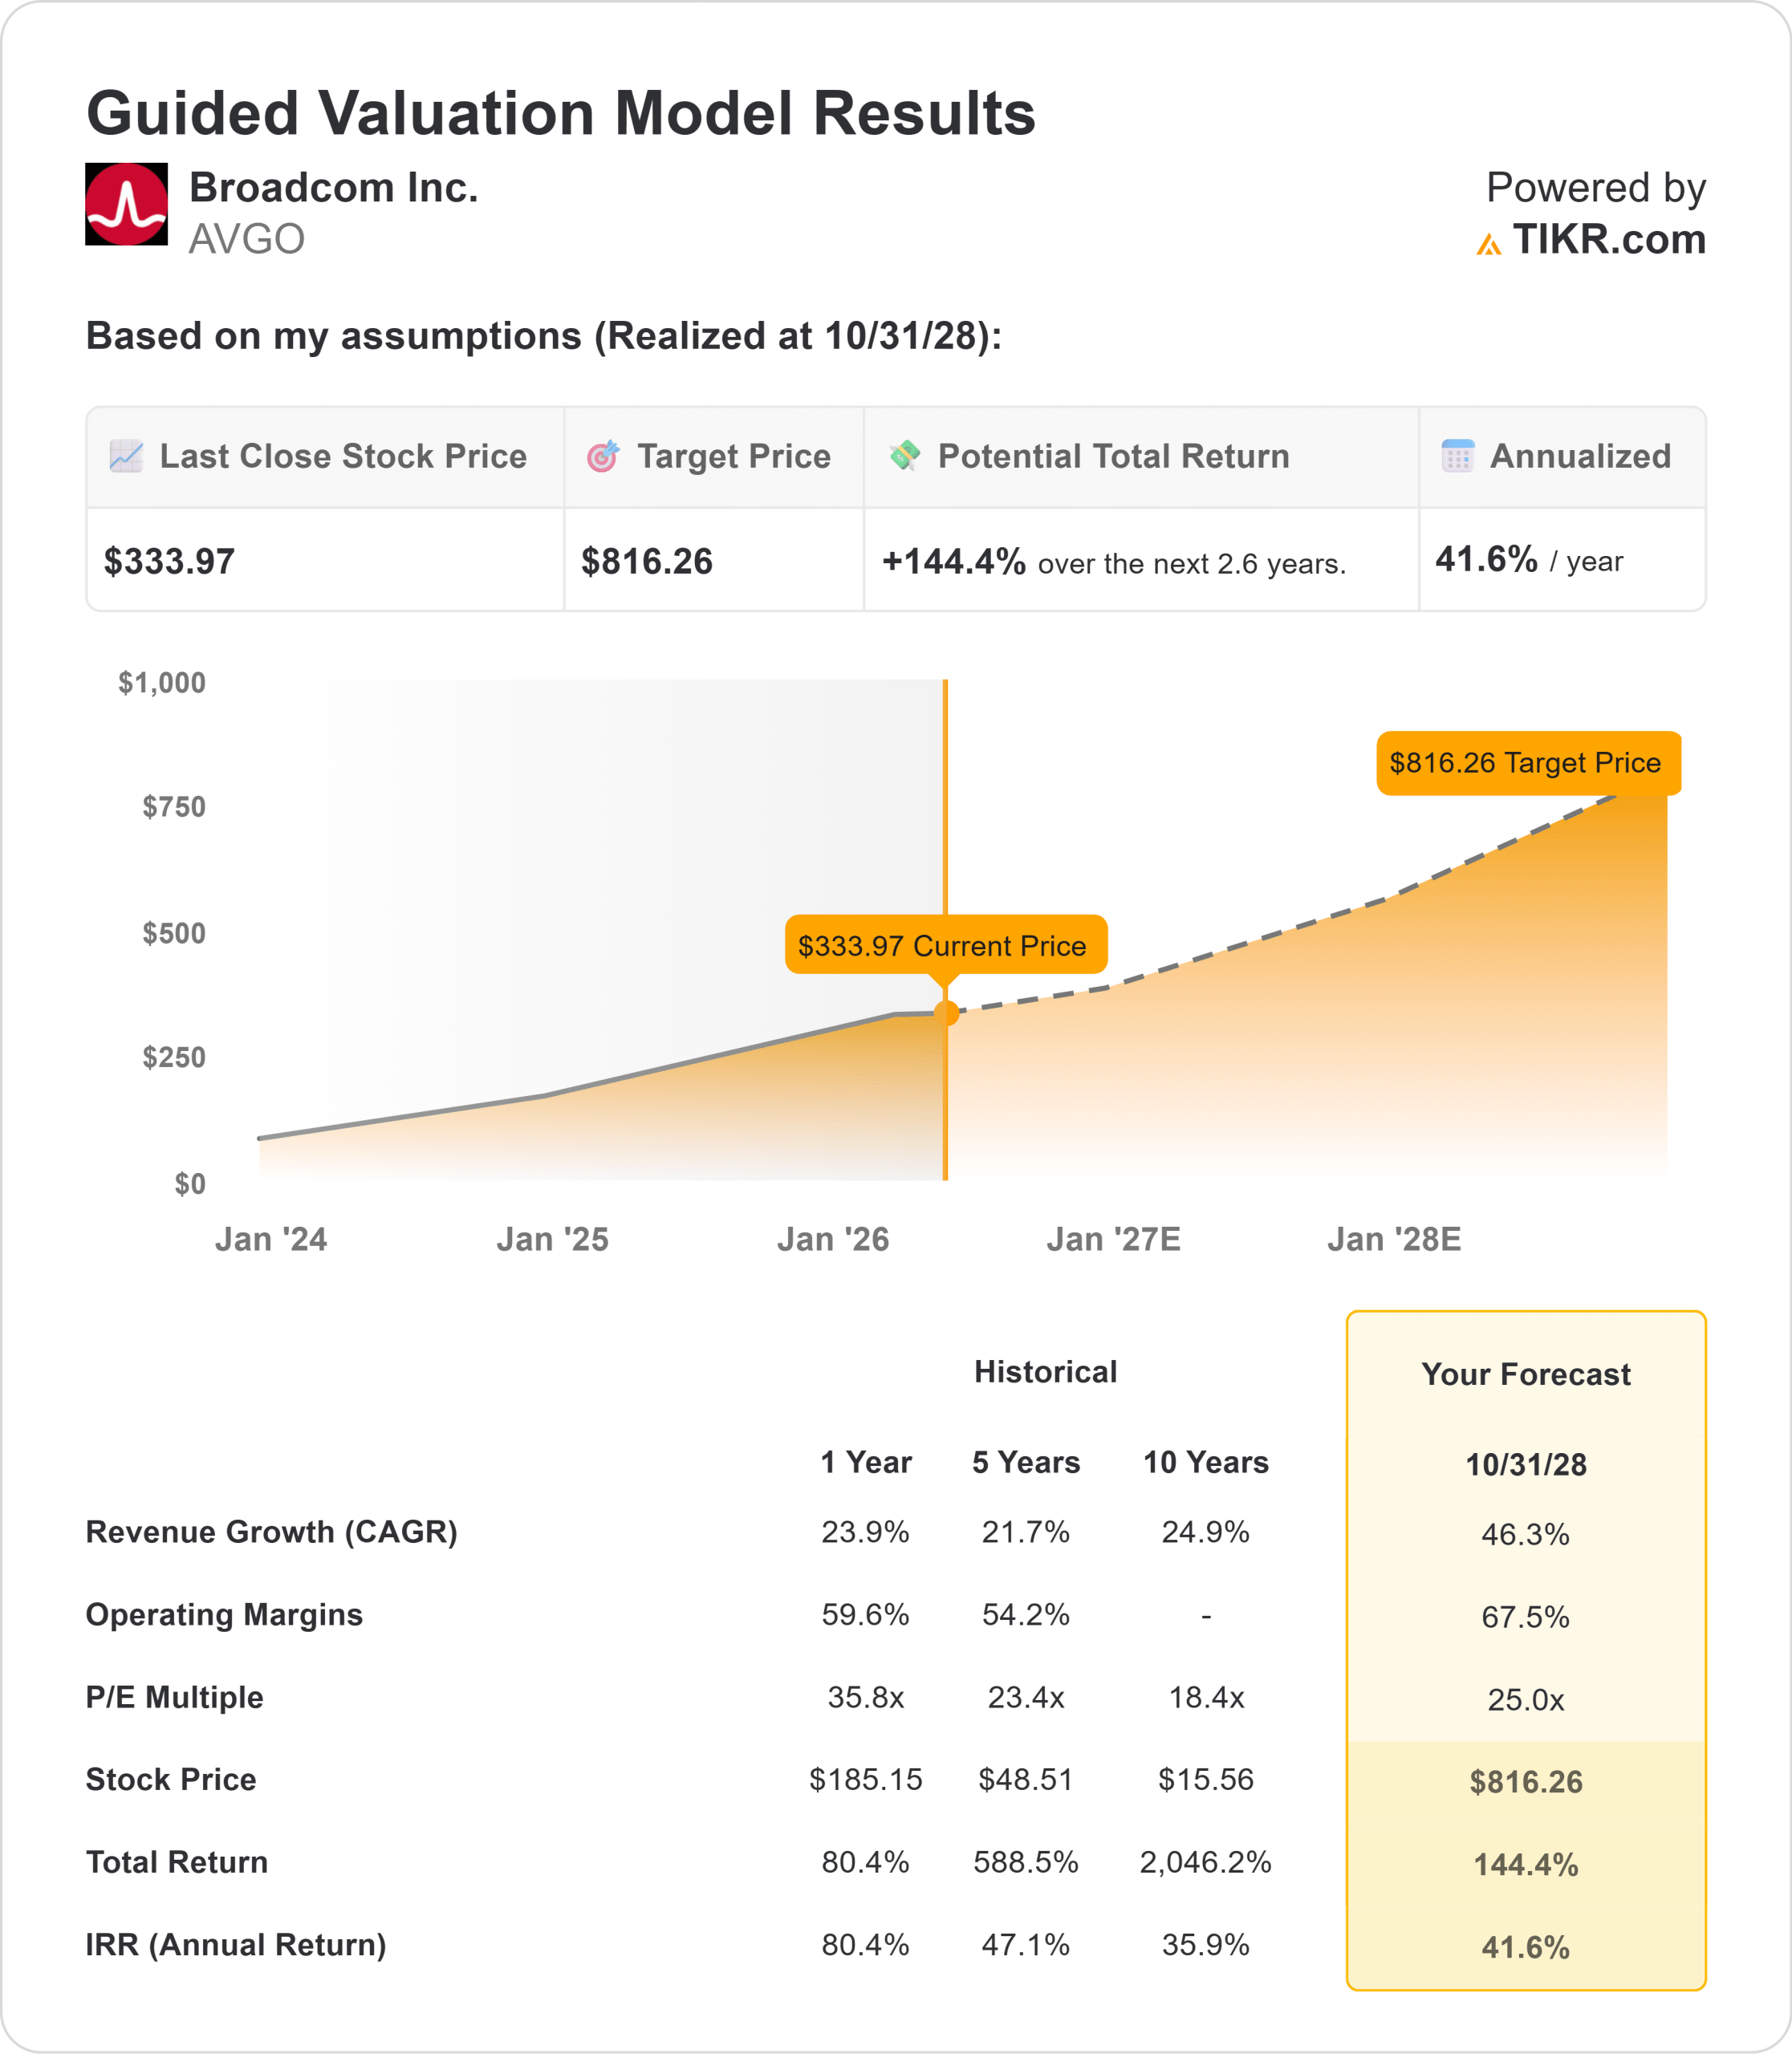Click the $816.26 Target Price chart label
The width and height of the screenshot is (1792, 2054).
1527,763
